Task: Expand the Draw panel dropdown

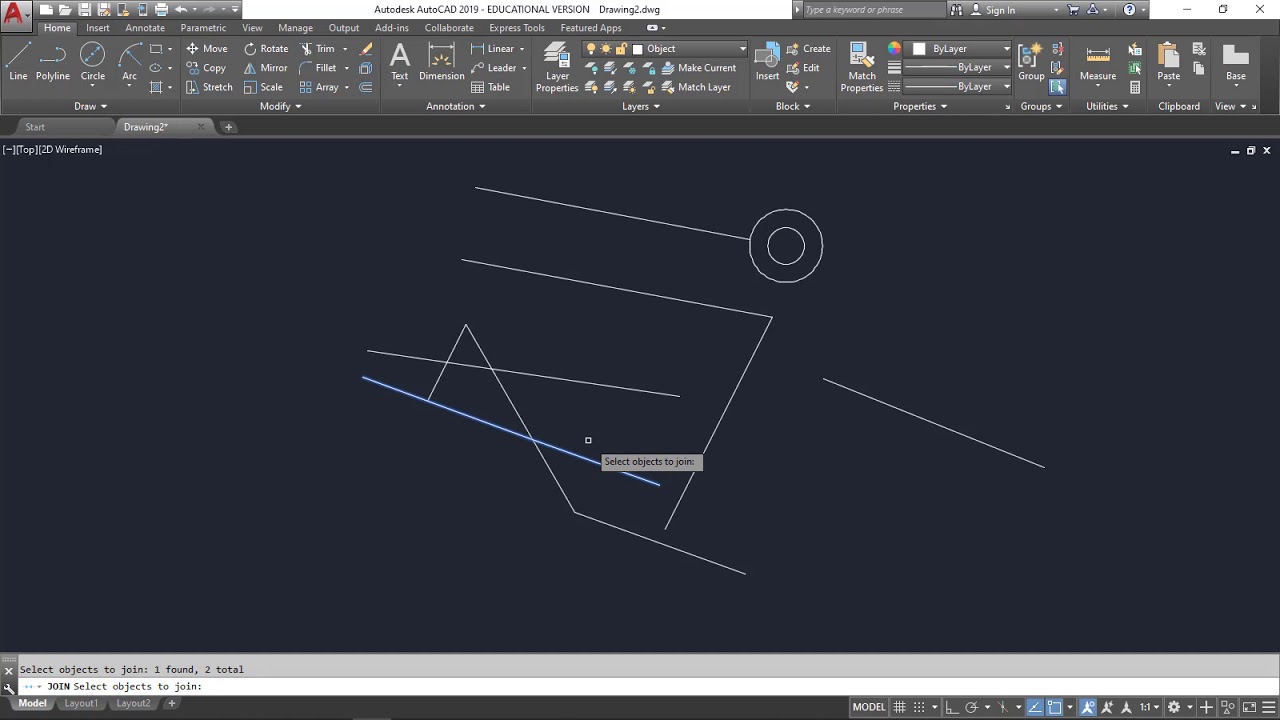Action: tap(90, 106)
